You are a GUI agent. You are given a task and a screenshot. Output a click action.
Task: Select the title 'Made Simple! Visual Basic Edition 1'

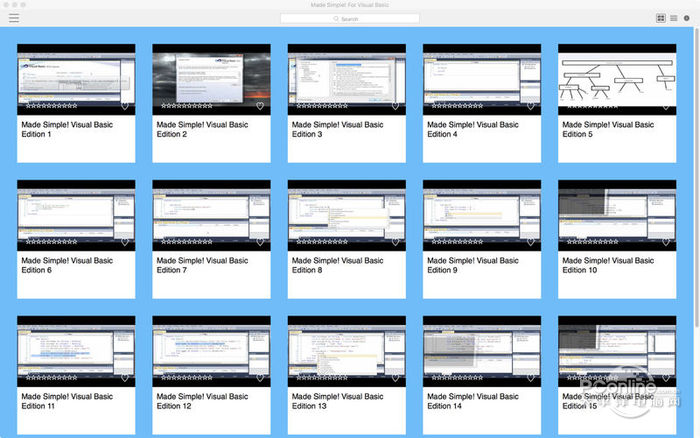coord(67,129)
